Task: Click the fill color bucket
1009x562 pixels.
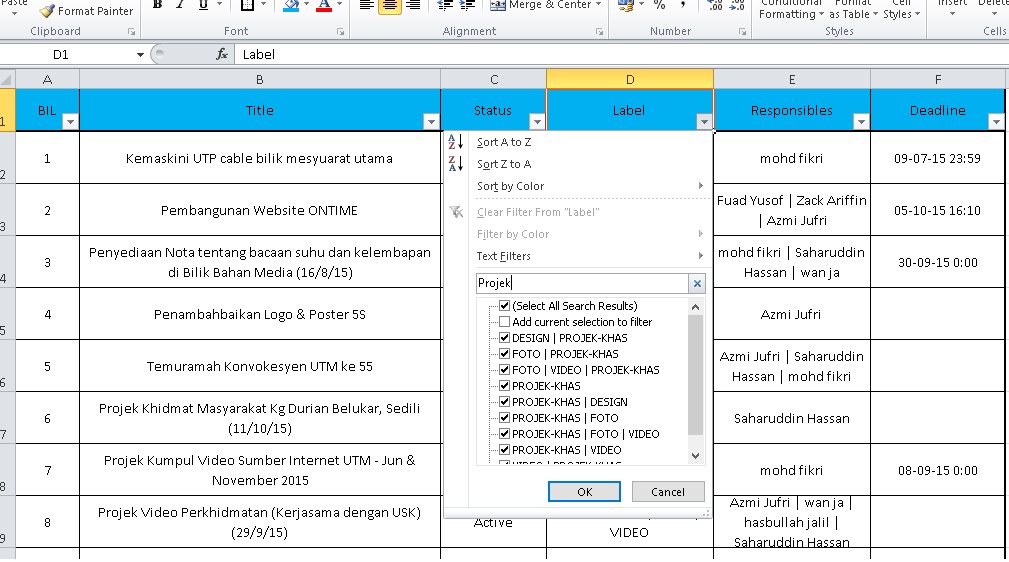Action: 291,5
